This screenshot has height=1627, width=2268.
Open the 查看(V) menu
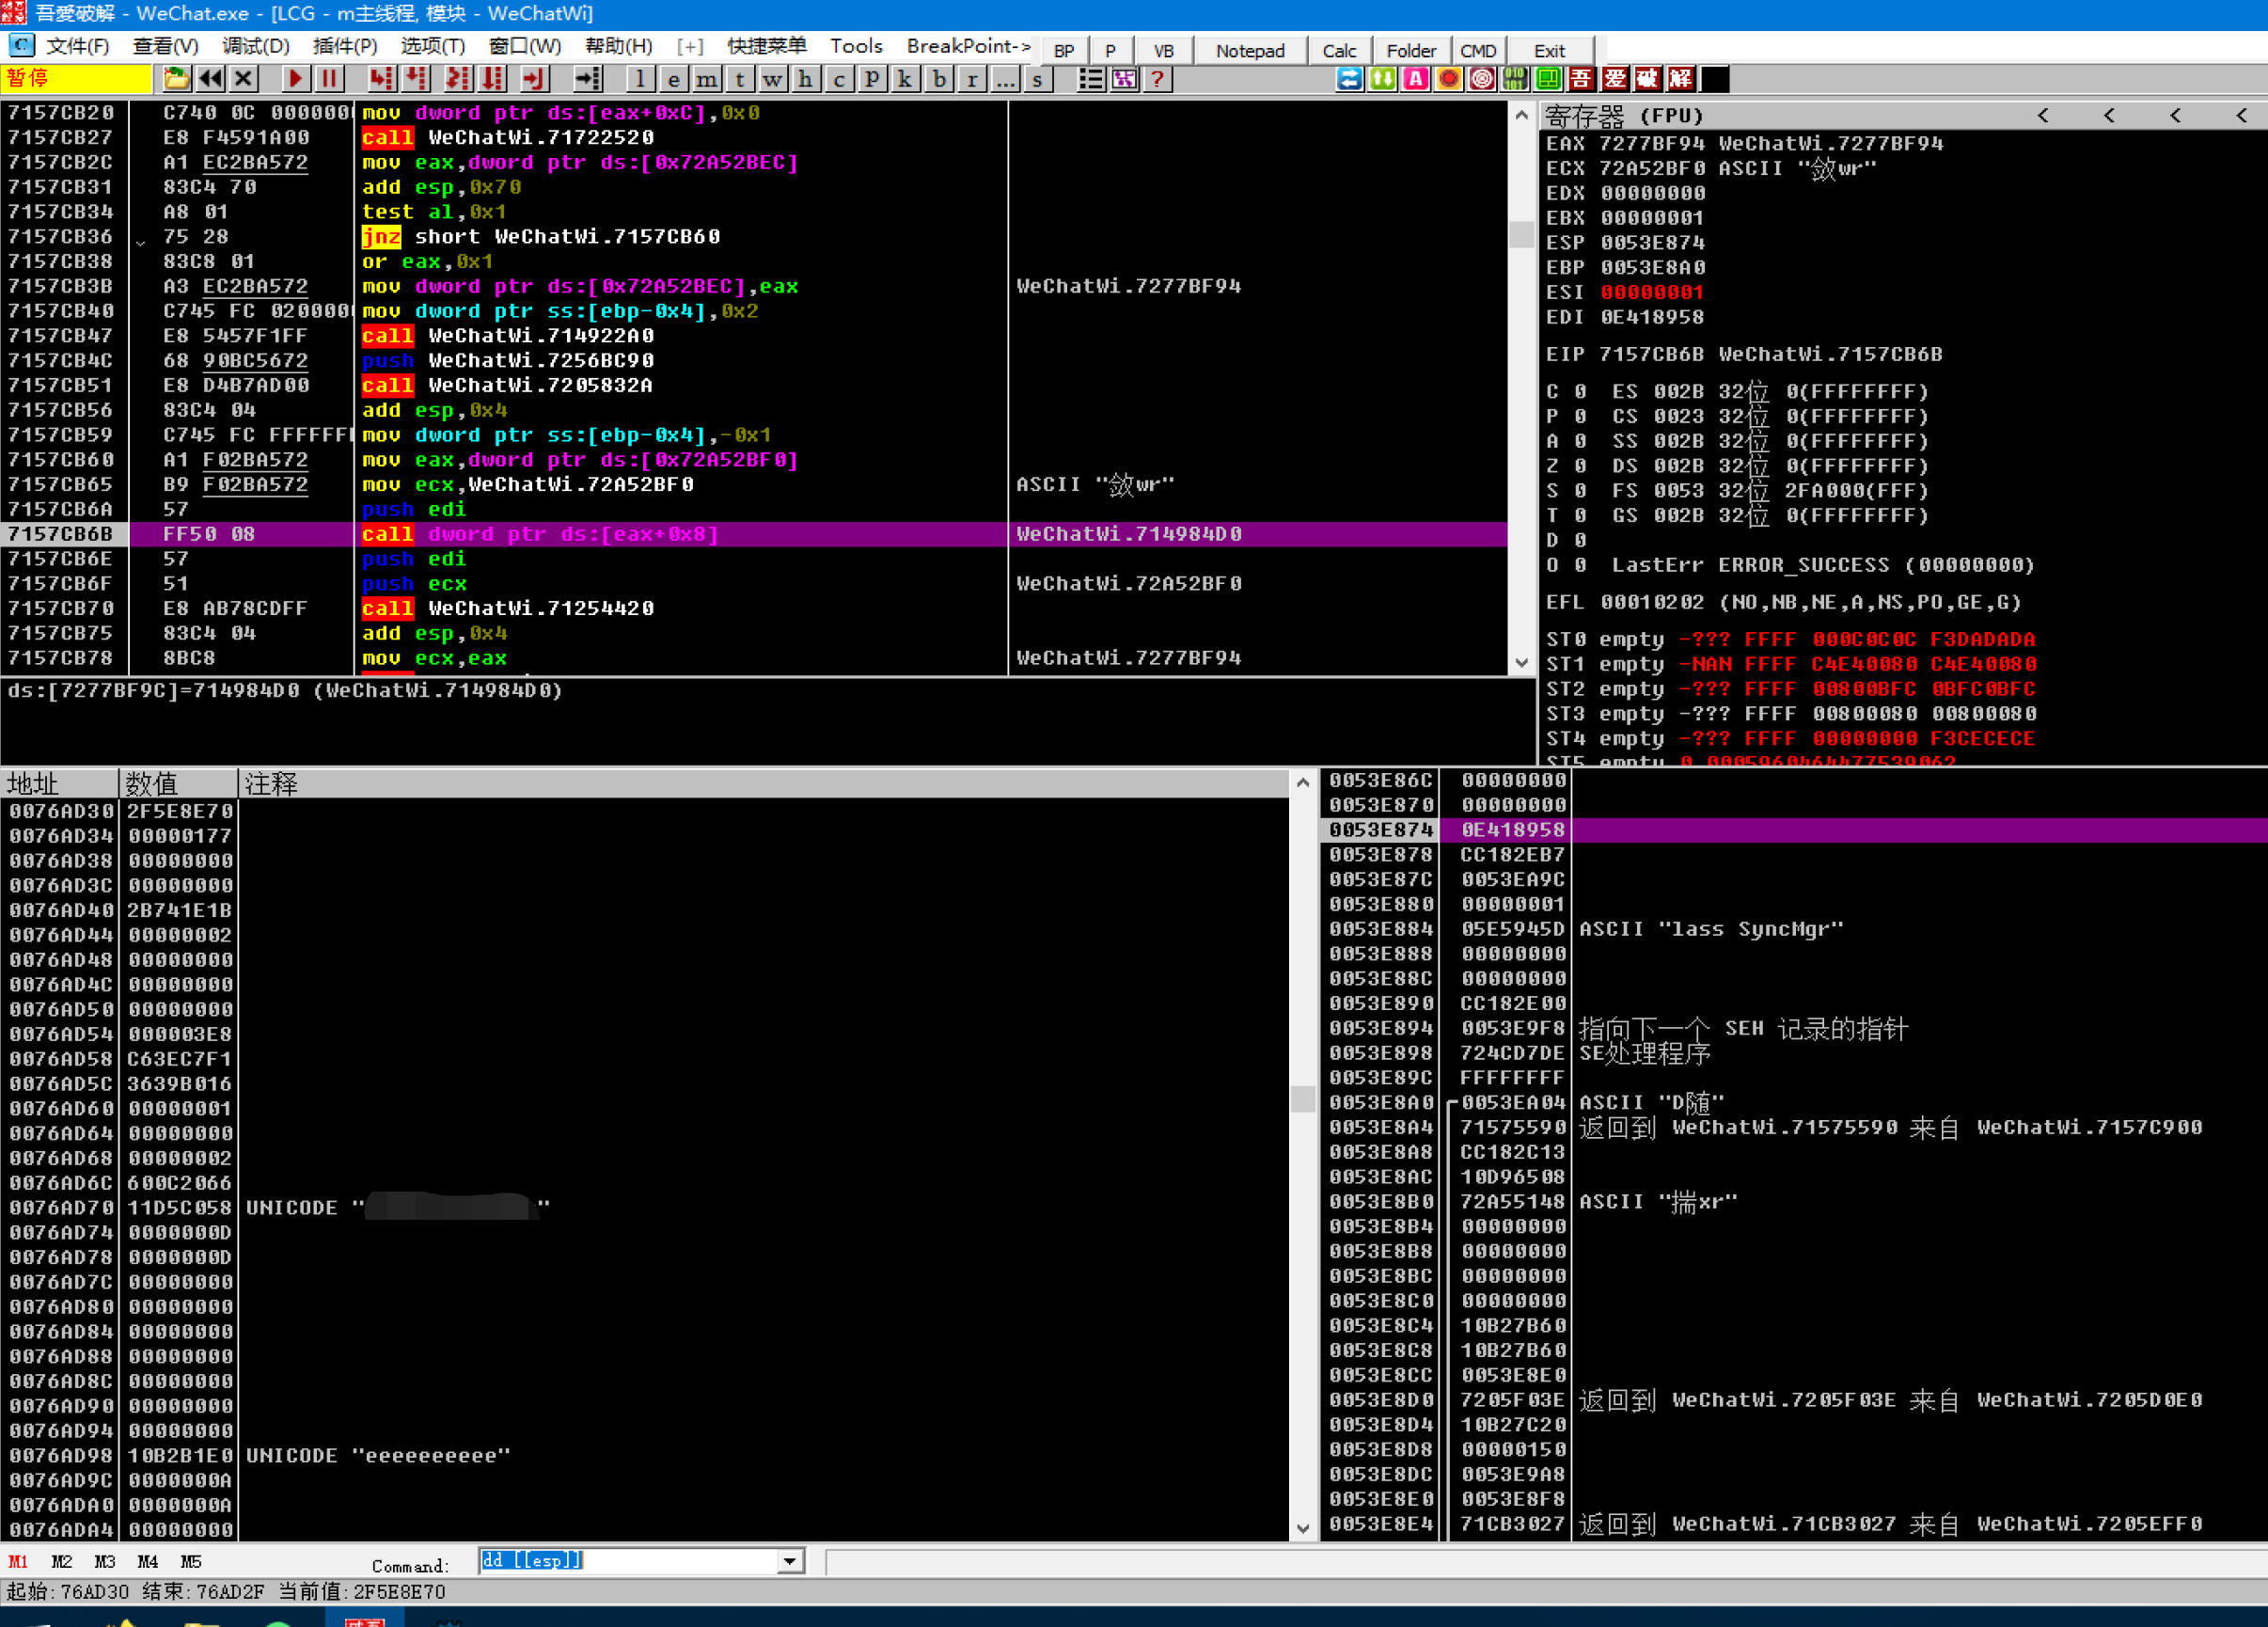click(165, 46)
